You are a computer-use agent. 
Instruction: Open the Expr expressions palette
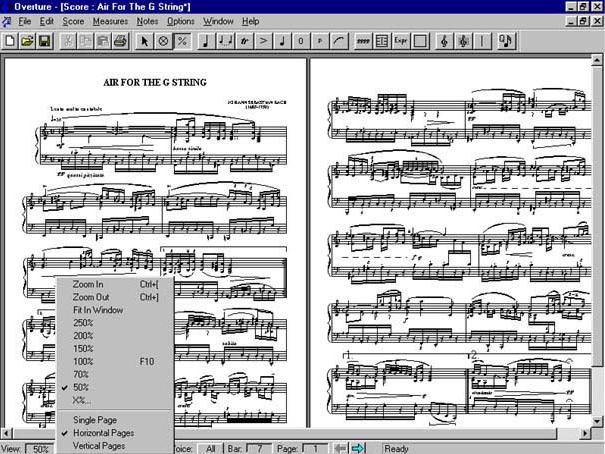[401, 41]
